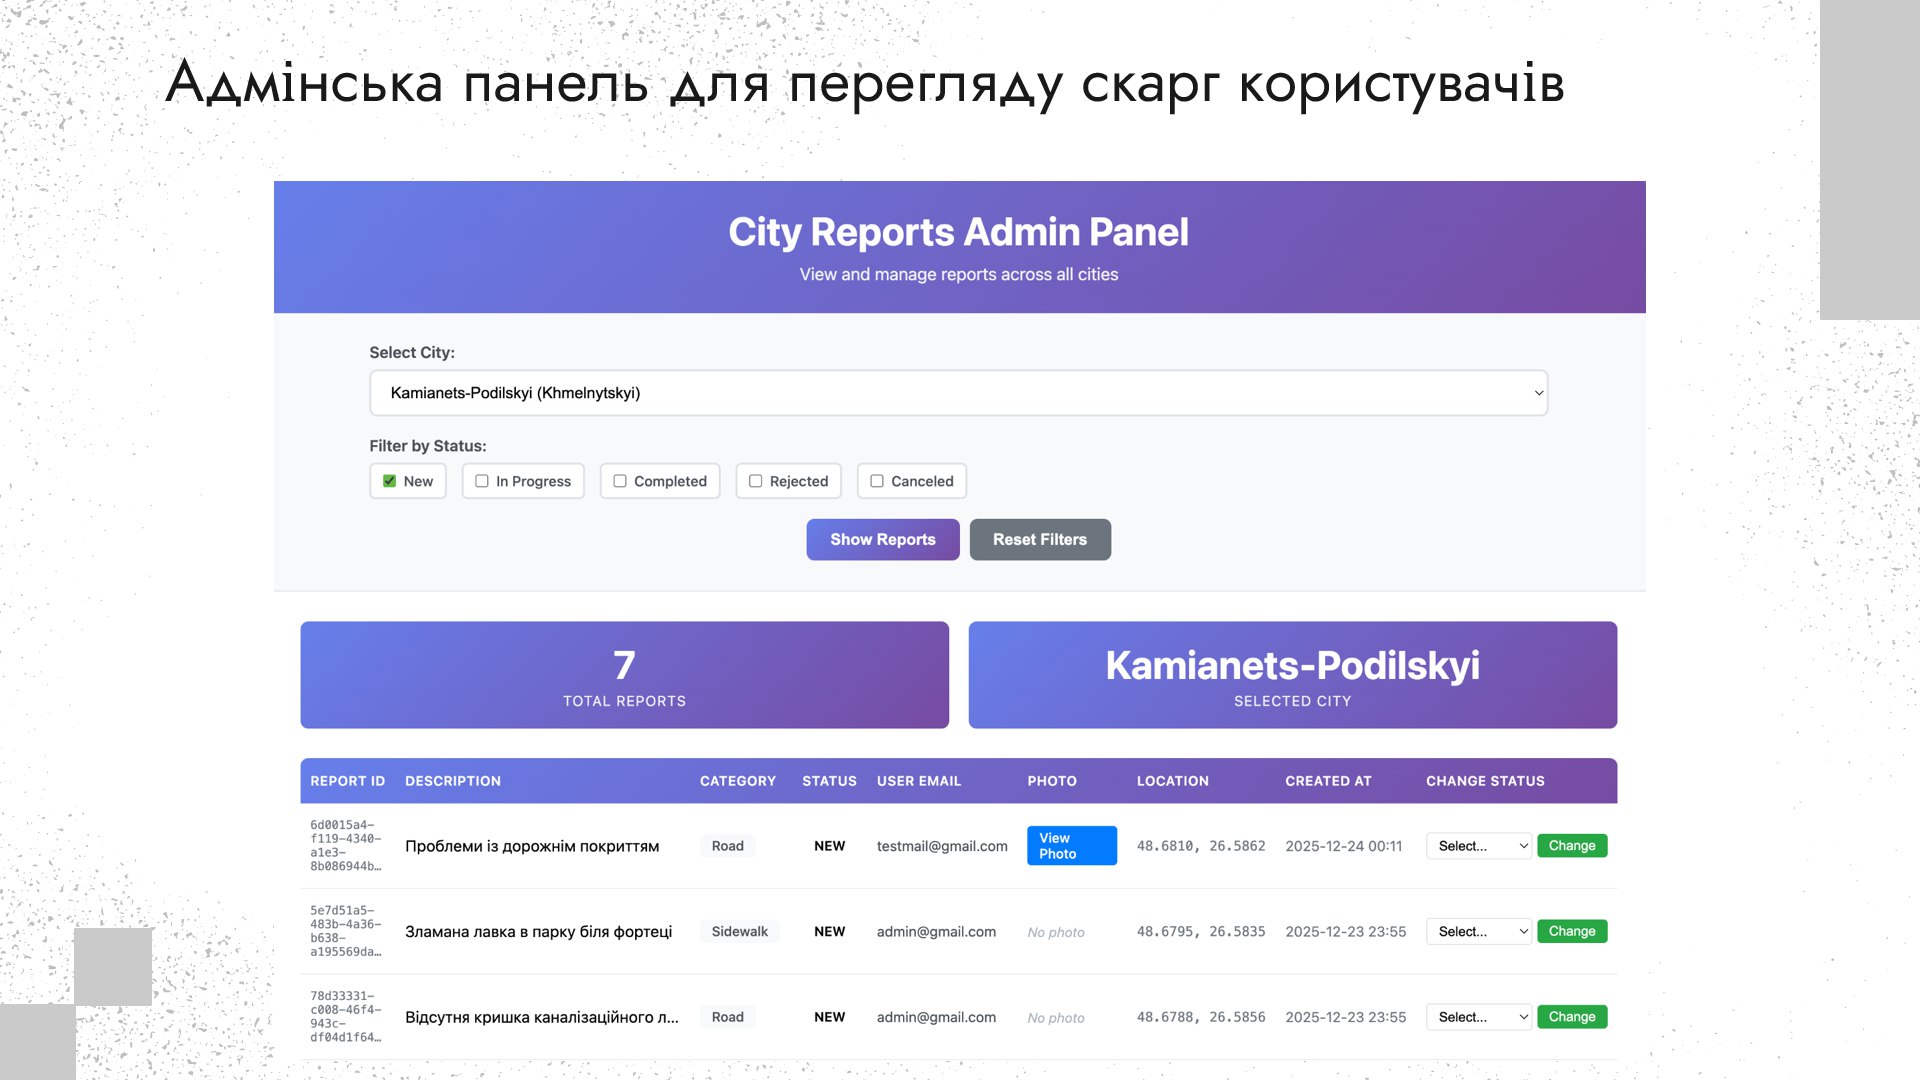Open the Select City dropdown
The image size is (1920, 1080).
(958, 393)
